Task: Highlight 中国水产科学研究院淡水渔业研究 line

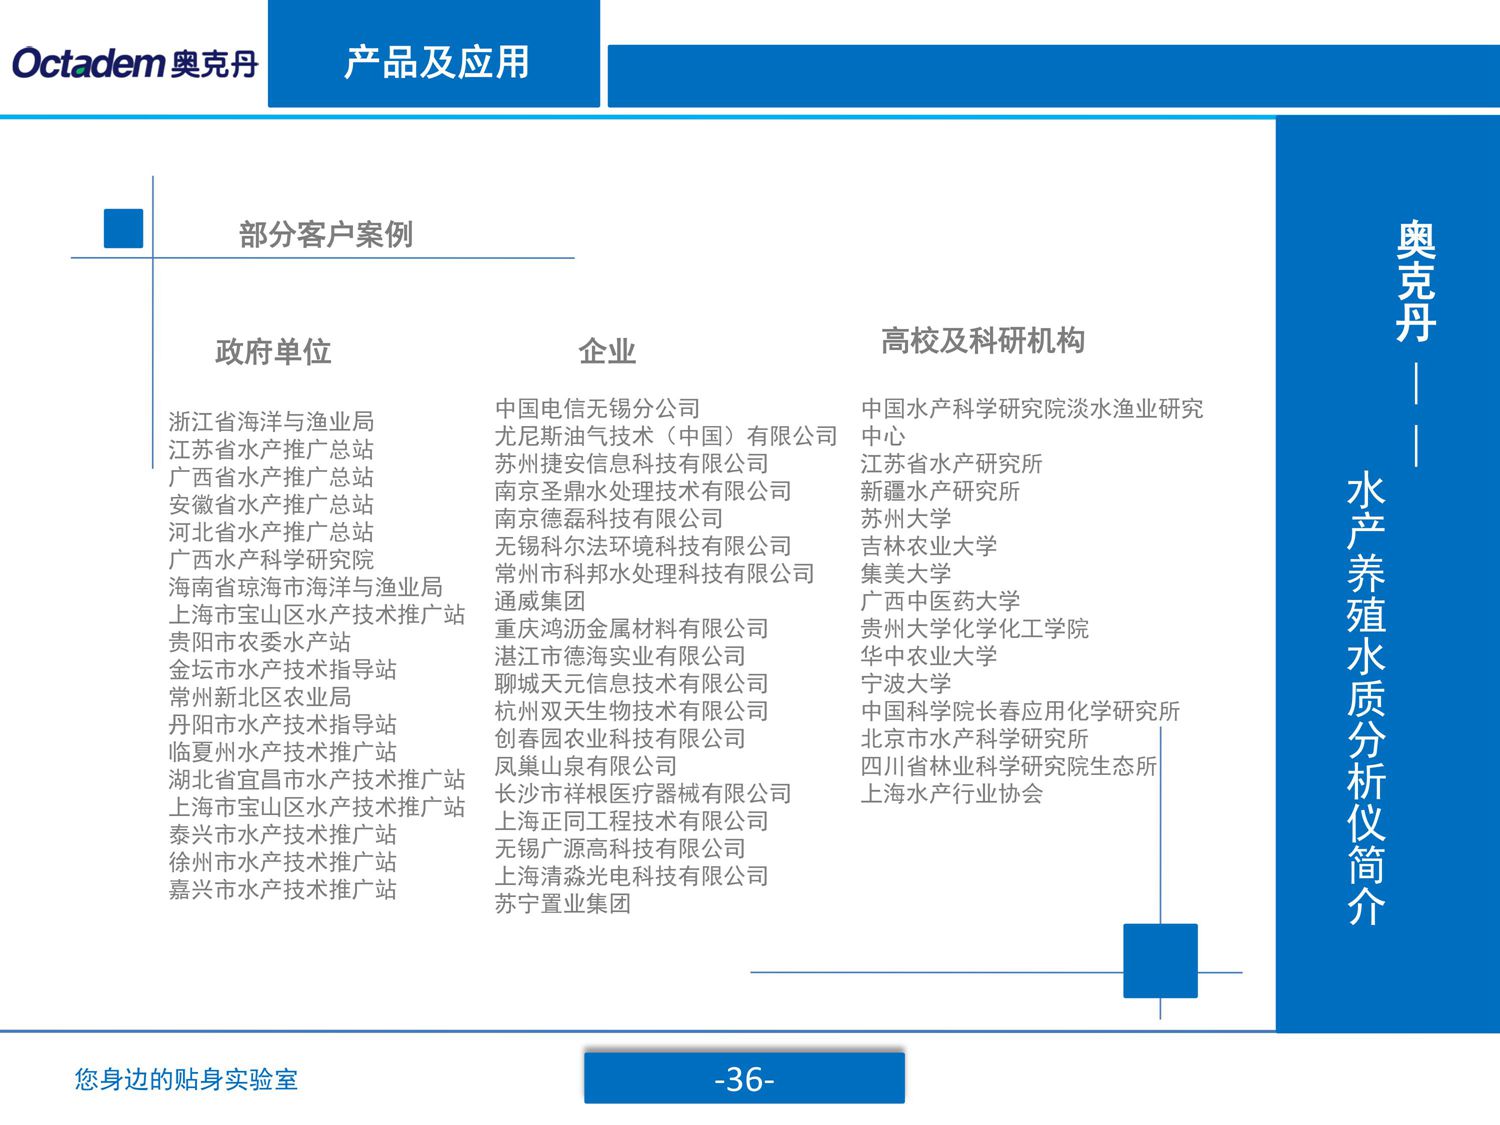Action: (1033, 409)
